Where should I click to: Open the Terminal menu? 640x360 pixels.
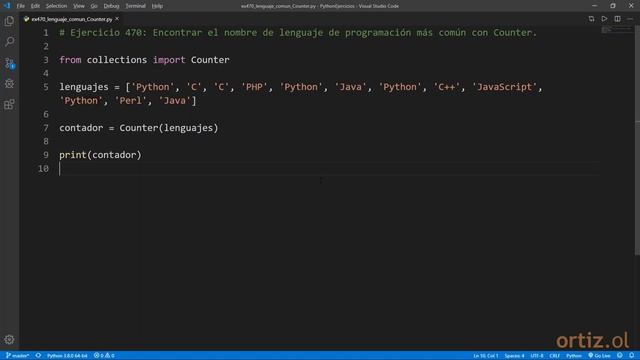coord(136,6)
